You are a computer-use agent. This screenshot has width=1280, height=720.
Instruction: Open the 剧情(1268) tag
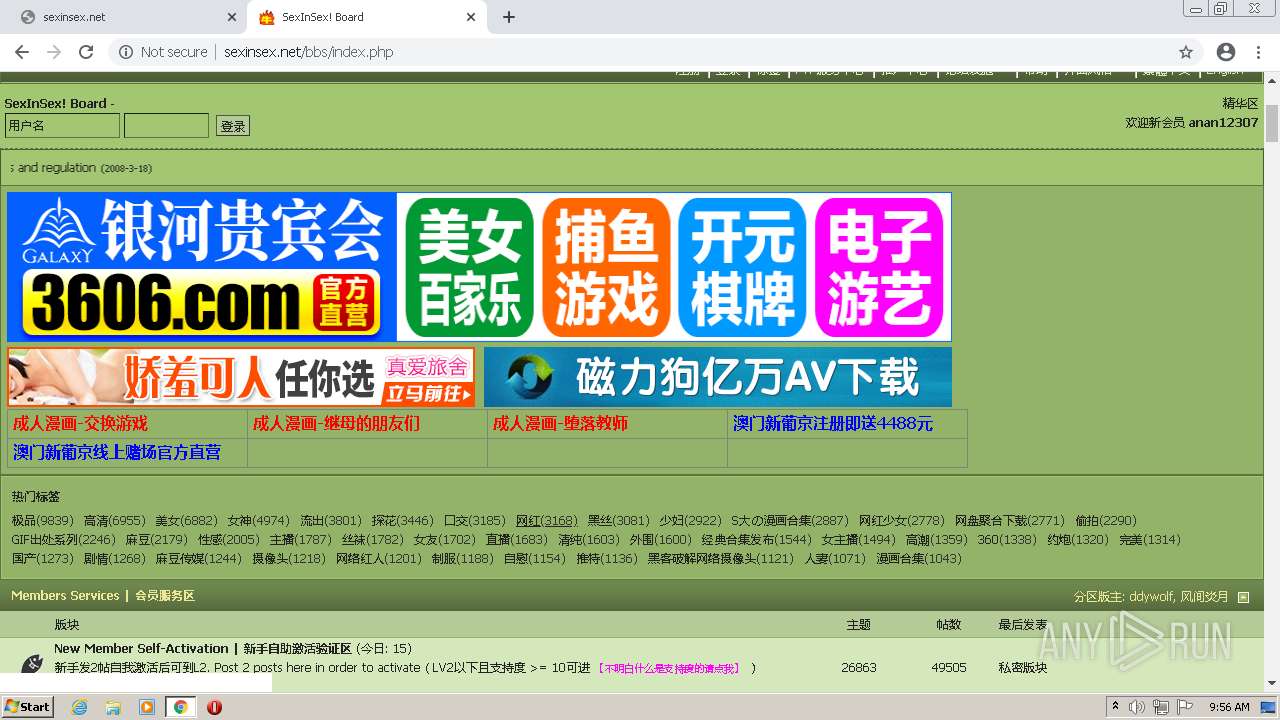[x=114, y=558]
